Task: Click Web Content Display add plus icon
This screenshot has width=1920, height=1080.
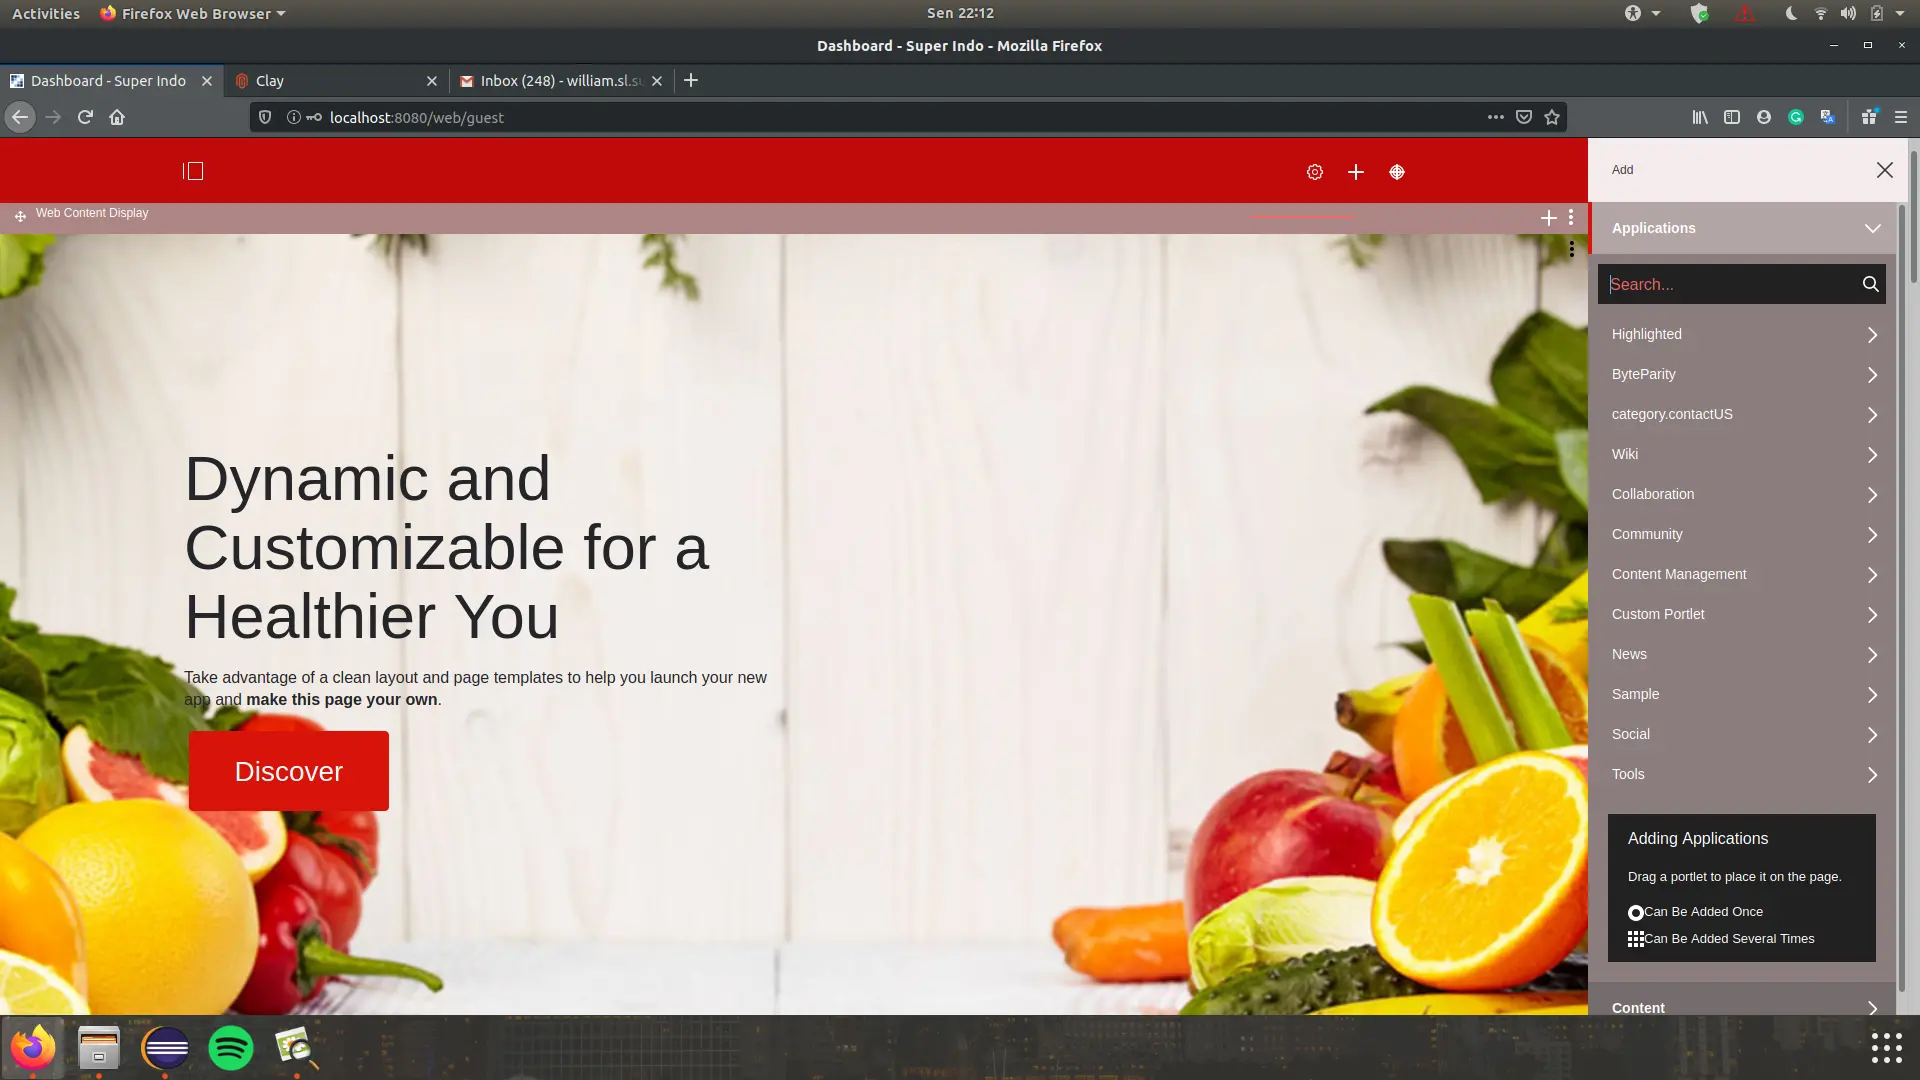Action: [x=1548, y=217]
